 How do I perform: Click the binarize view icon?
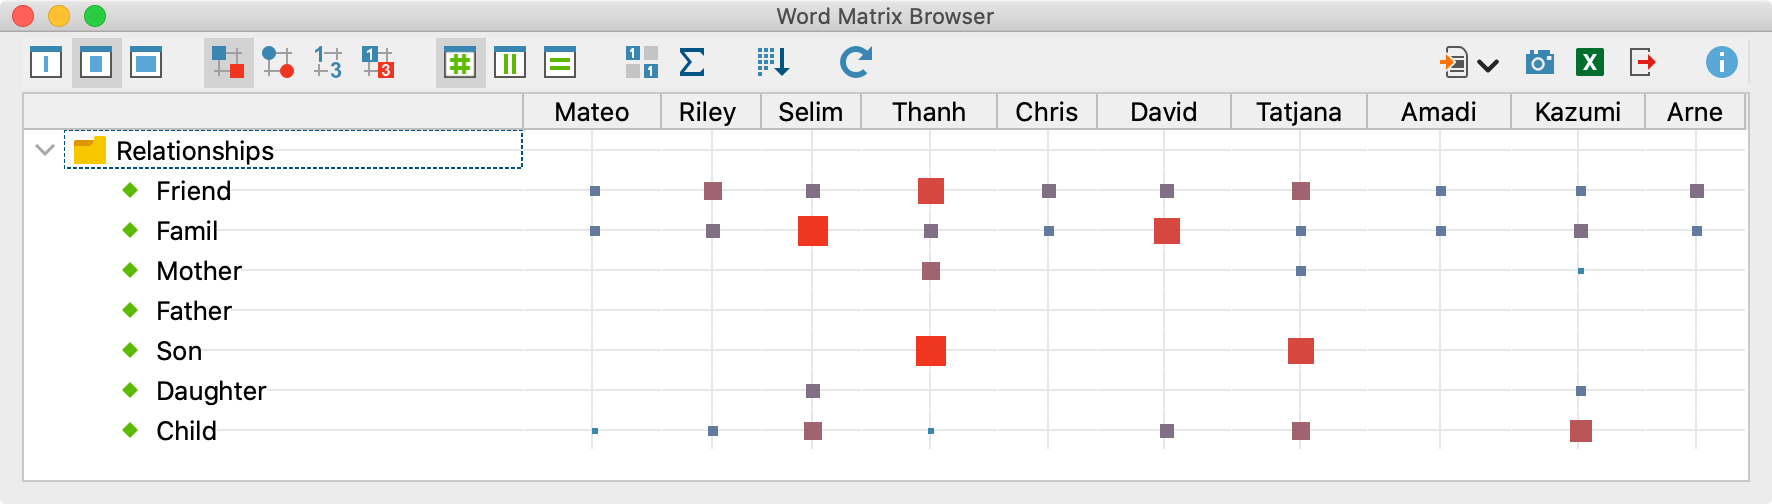[x=641, y=63]
